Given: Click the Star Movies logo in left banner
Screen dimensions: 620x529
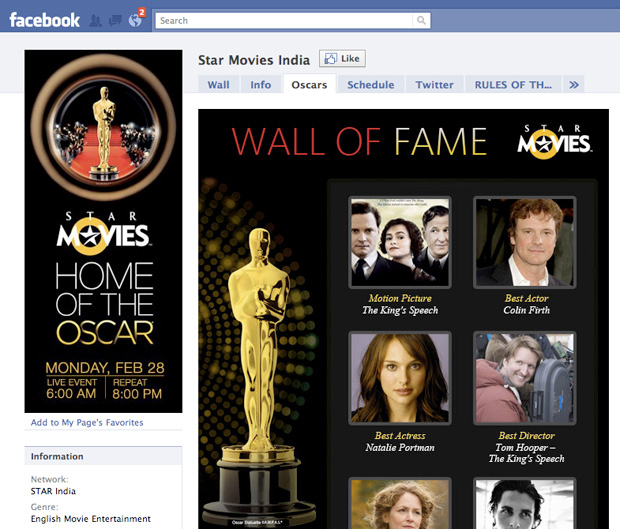Looking at the screenshot, I should tap(103, 233).
